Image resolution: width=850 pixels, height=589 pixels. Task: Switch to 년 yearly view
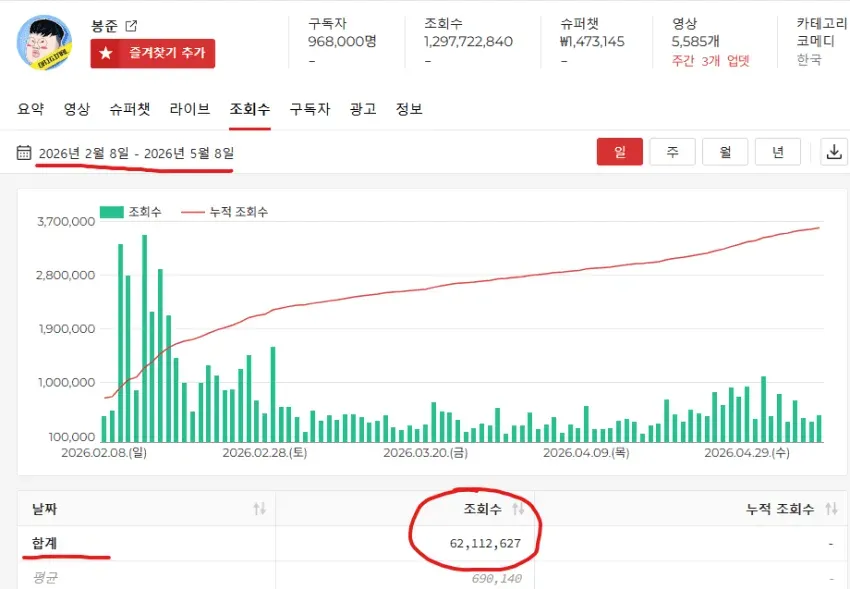(777, 152)
